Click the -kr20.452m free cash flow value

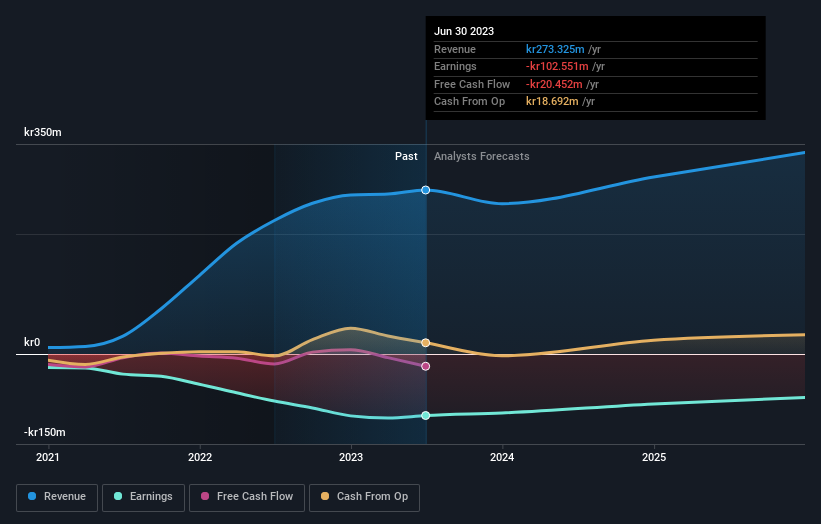coord(554,84)
